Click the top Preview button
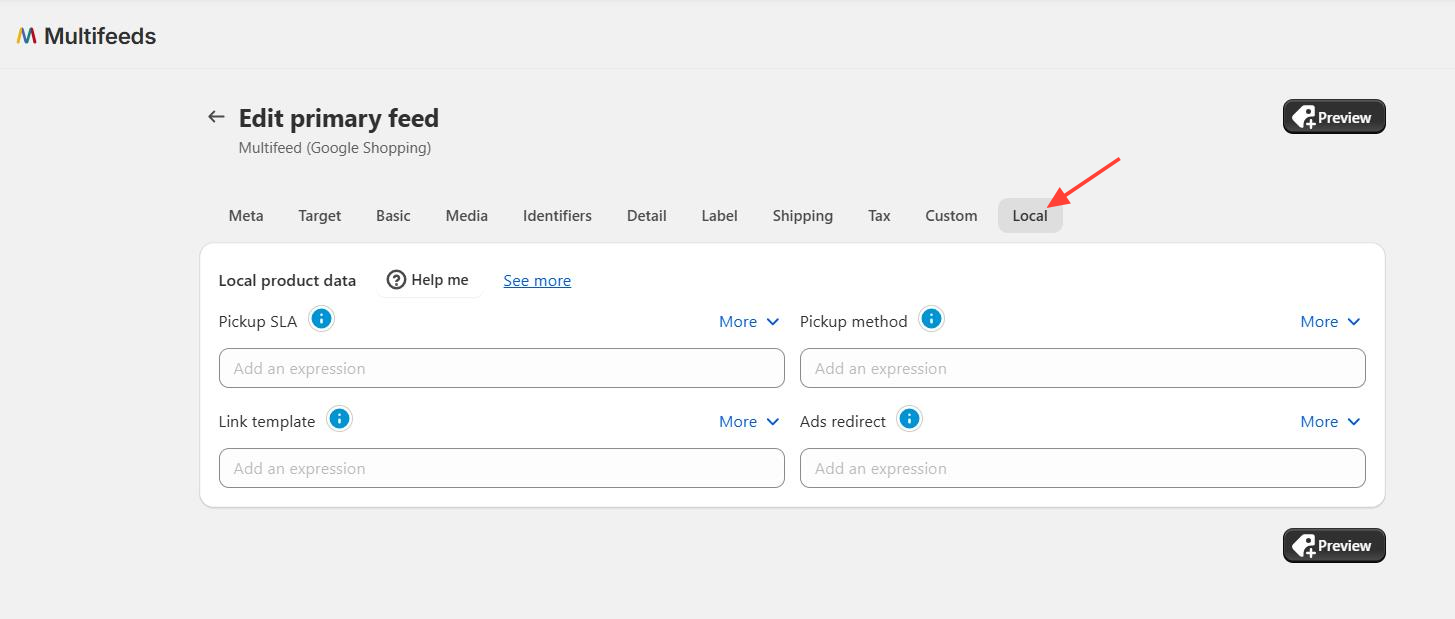The image size is (1455, 619). click(x=1334, y=117)
